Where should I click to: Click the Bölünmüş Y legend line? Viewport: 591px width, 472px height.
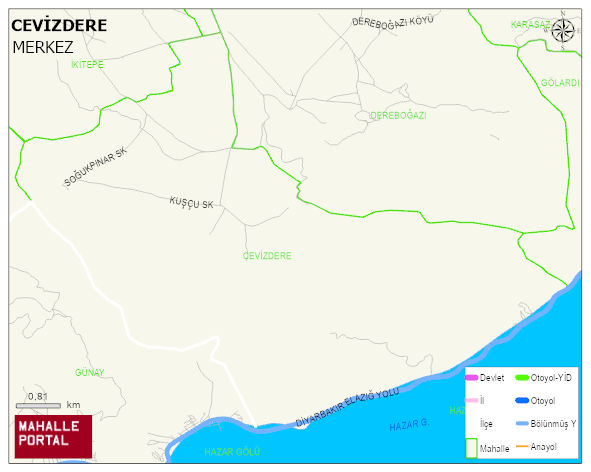coord(522,423)
